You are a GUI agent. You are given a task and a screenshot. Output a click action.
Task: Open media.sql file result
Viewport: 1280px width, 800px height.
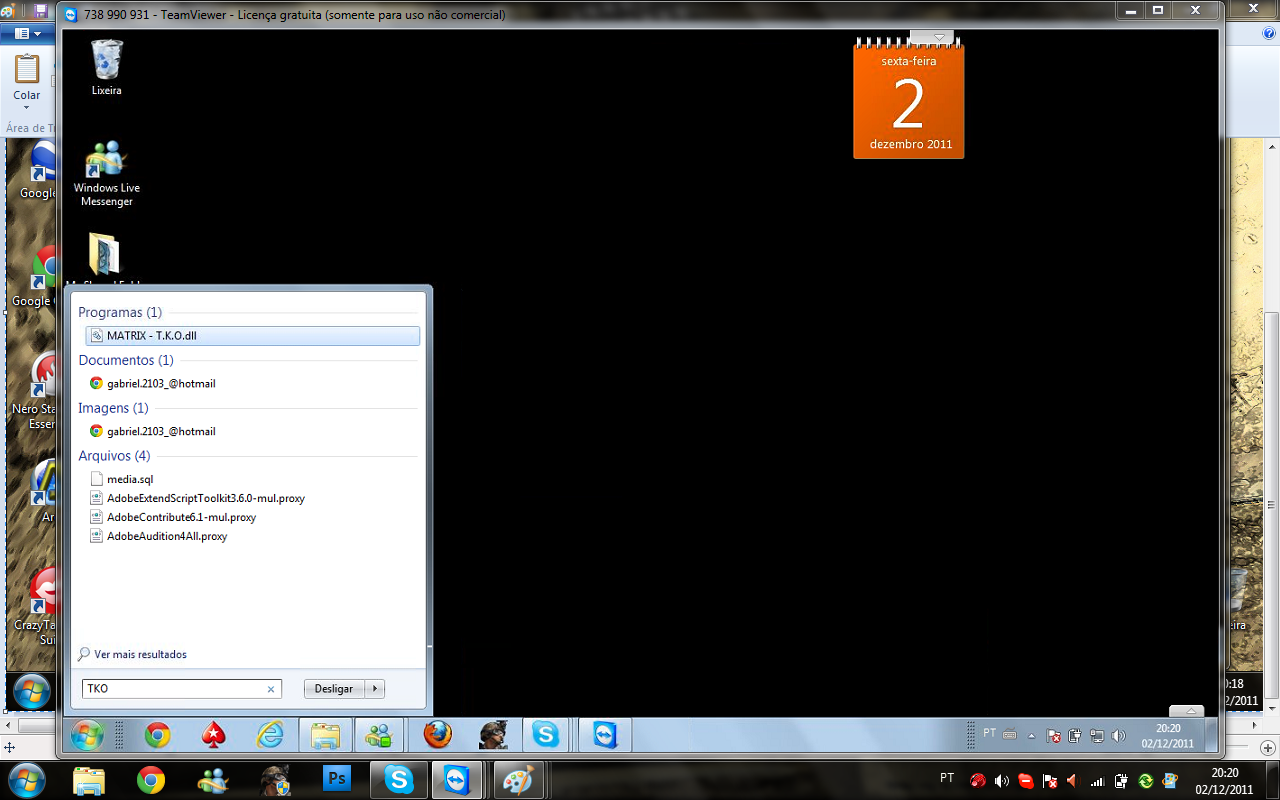click(x=130, y=479)
